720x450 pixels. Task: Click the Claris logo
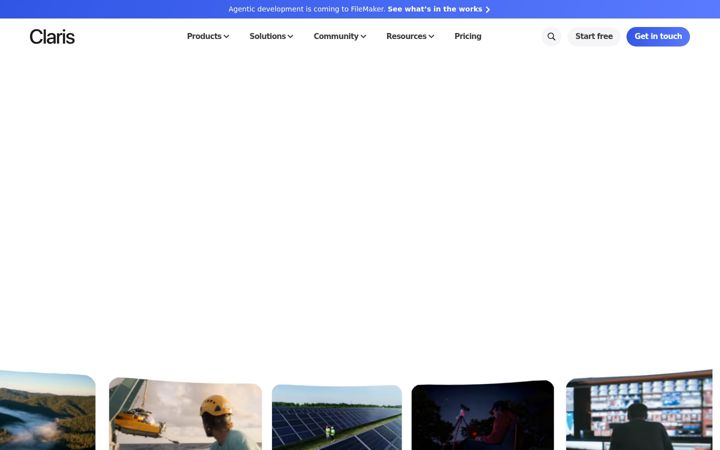pyautogui.click(x=52, y=37)
